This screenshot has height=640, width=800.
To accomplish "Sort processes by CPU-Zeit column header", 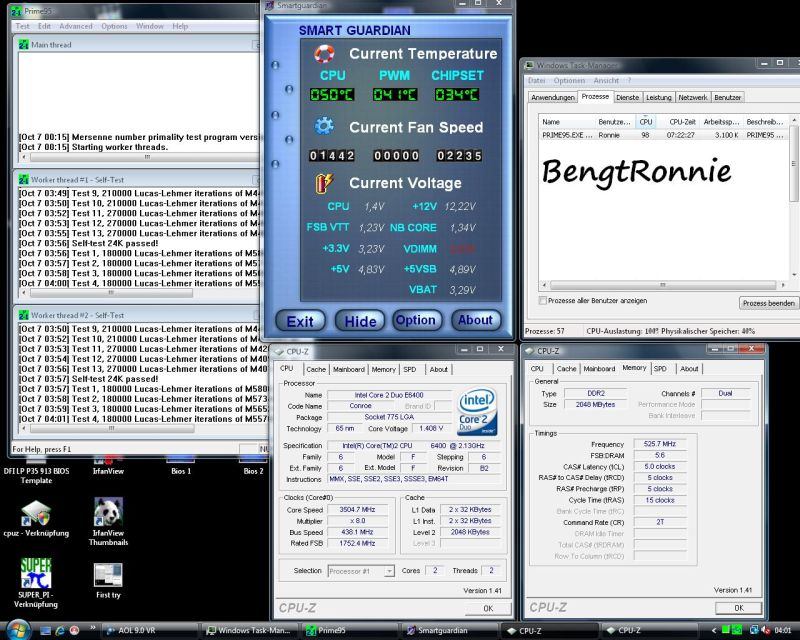I will [x=682, y=122].
